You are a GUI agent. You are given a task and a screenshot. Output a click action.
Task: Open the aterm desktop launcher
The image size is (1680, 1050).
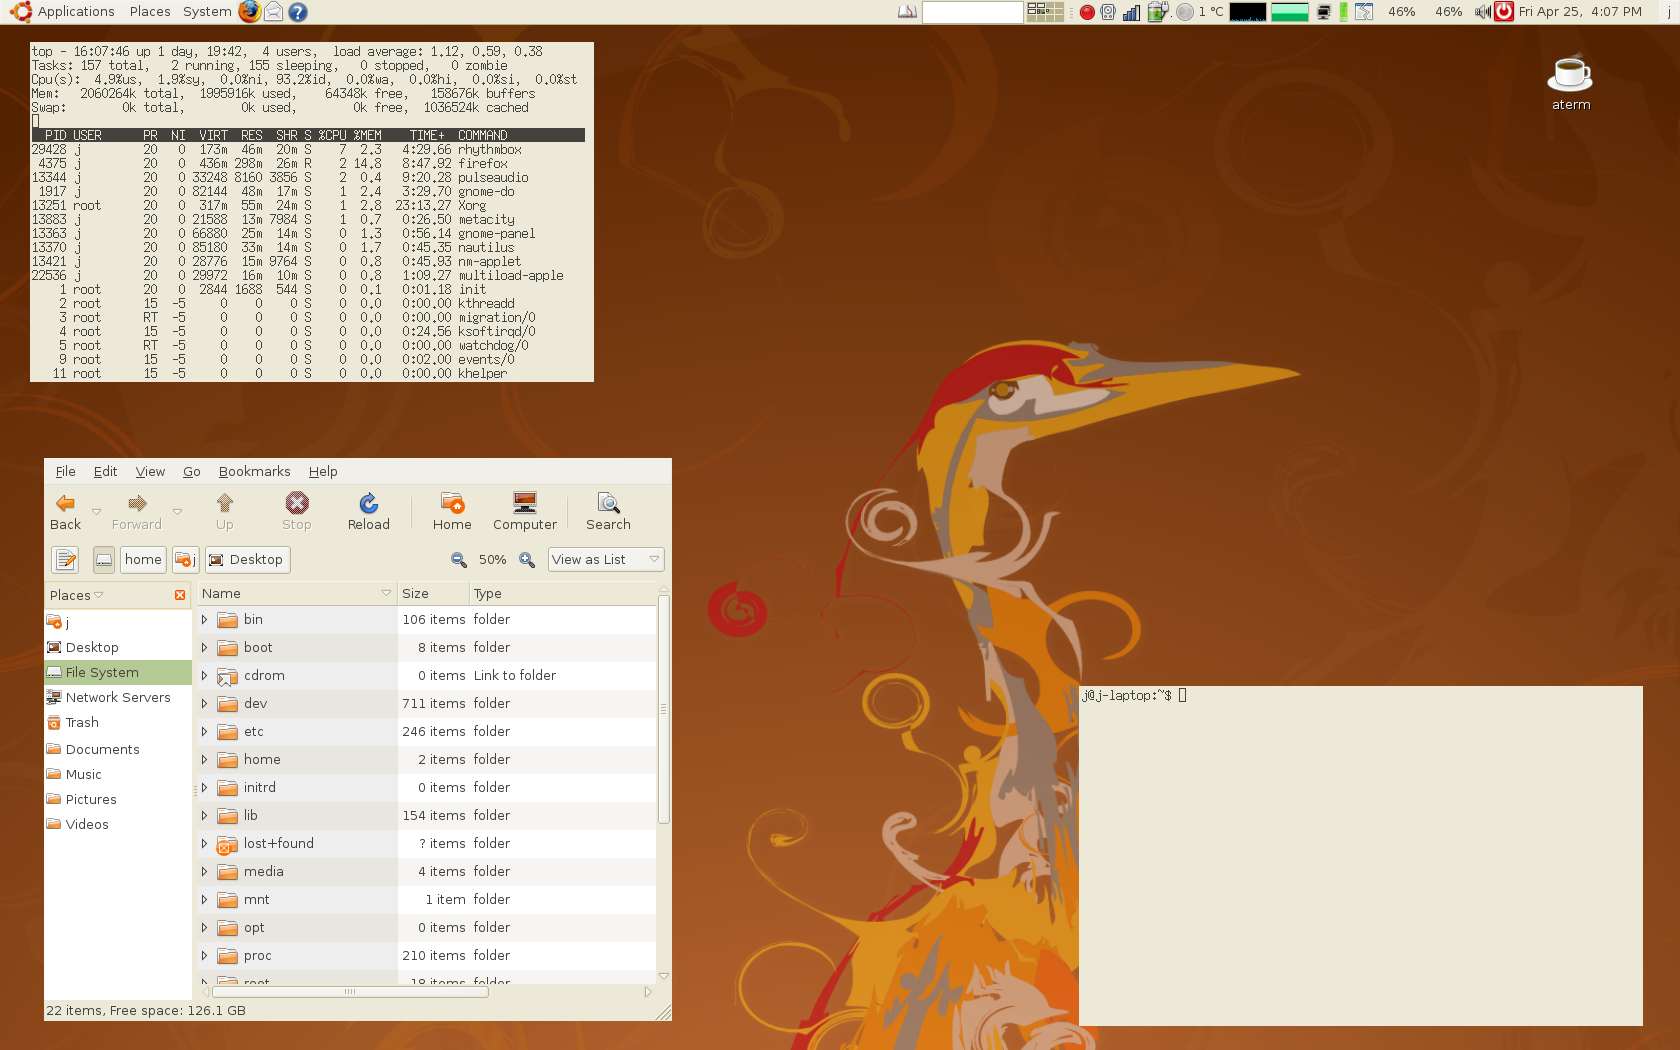point(1571,82)
